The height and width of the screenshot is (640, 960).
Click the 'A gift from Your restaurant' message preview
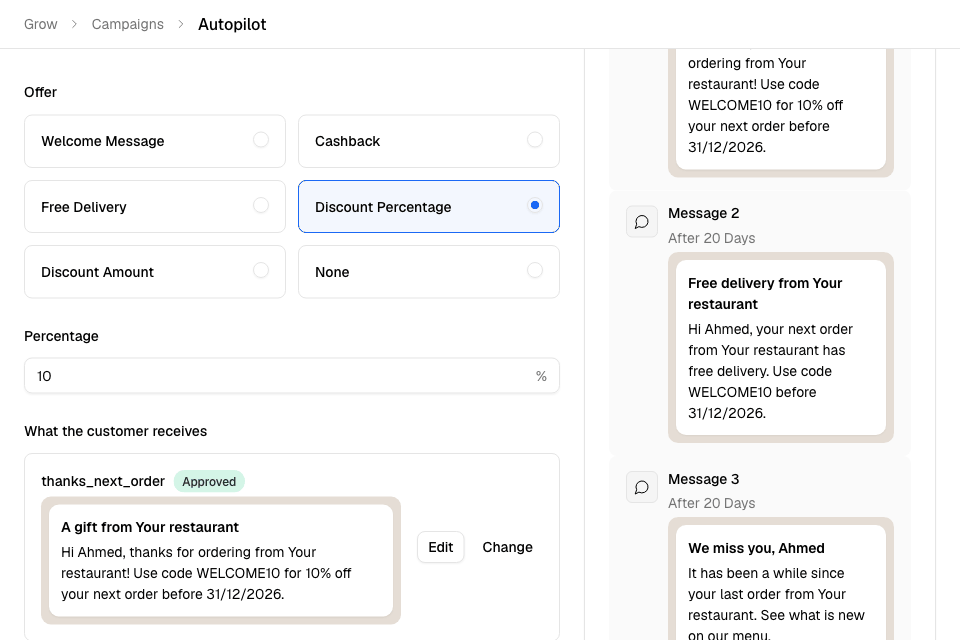click(x=221, y=560)
